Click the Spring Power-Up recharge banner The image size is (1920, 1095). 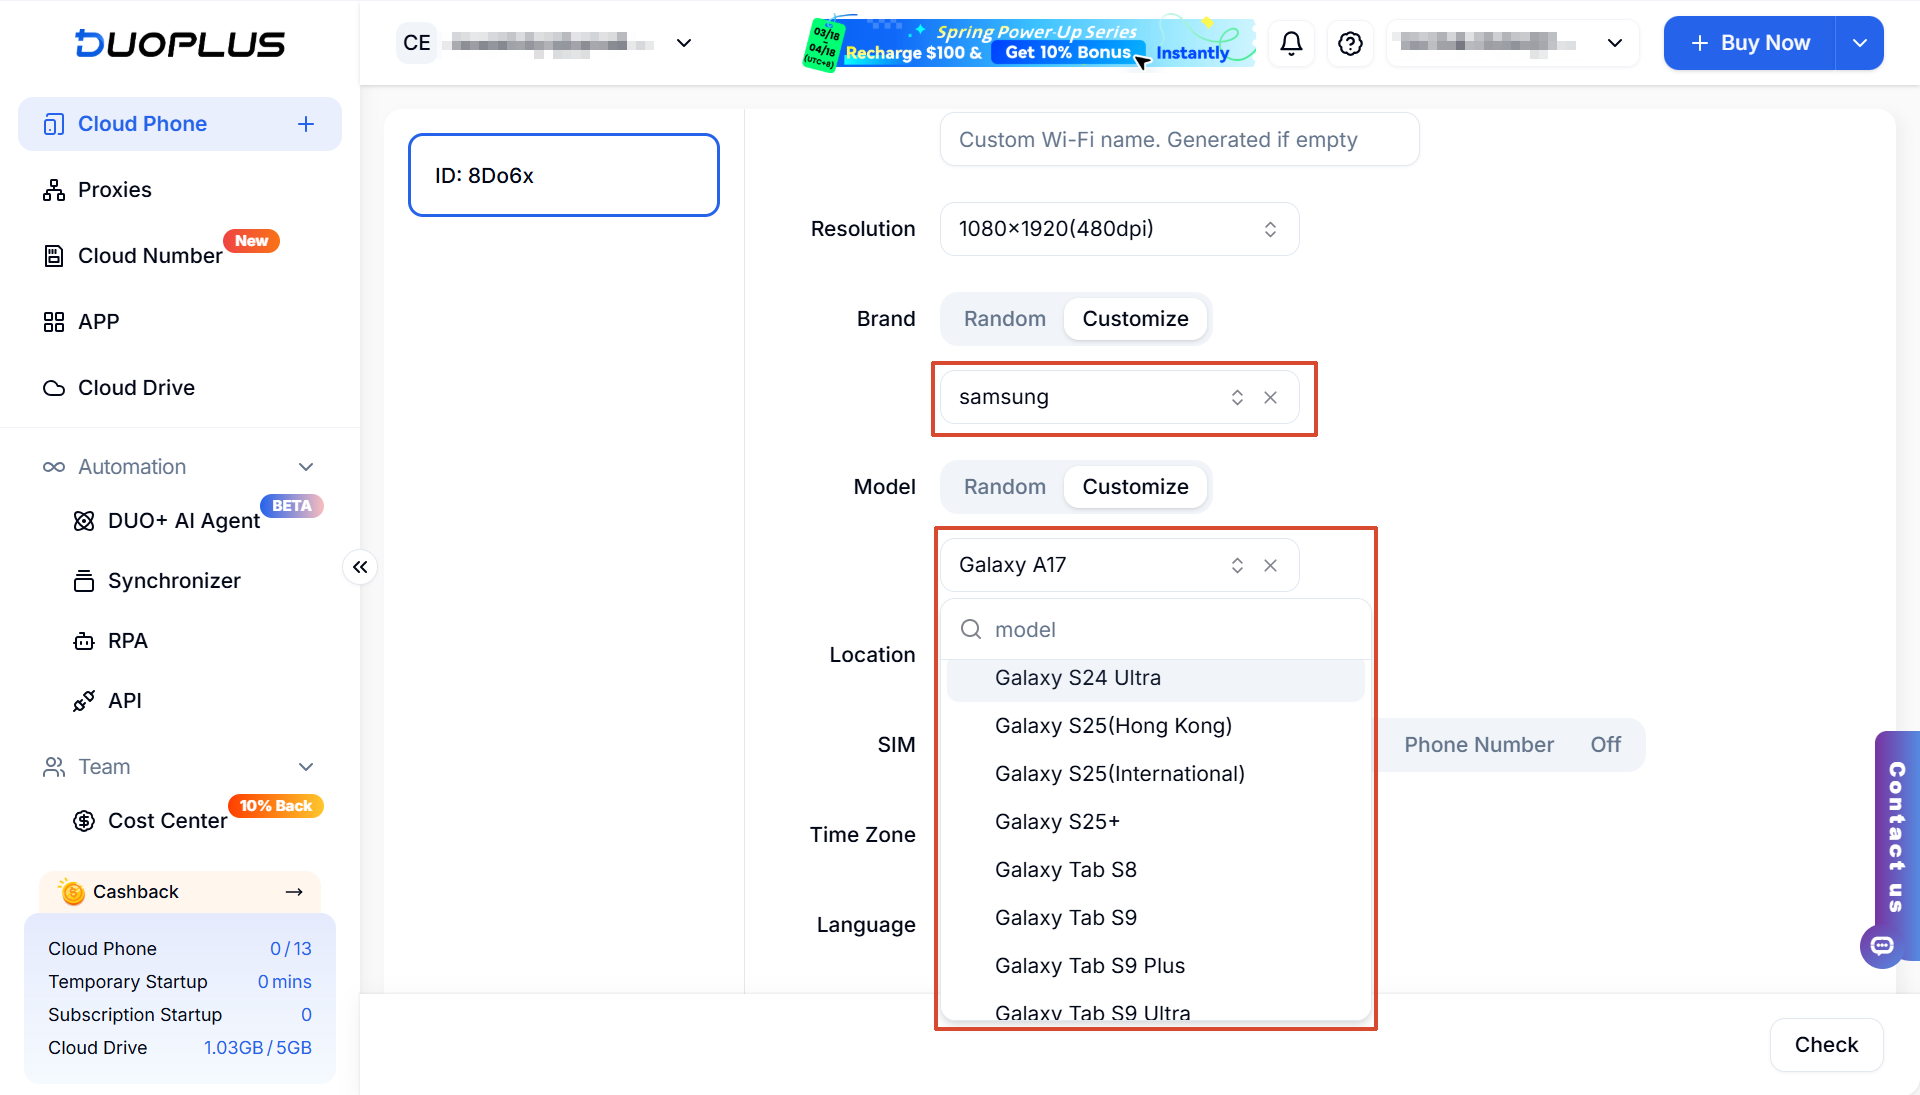click(1028, 43)
